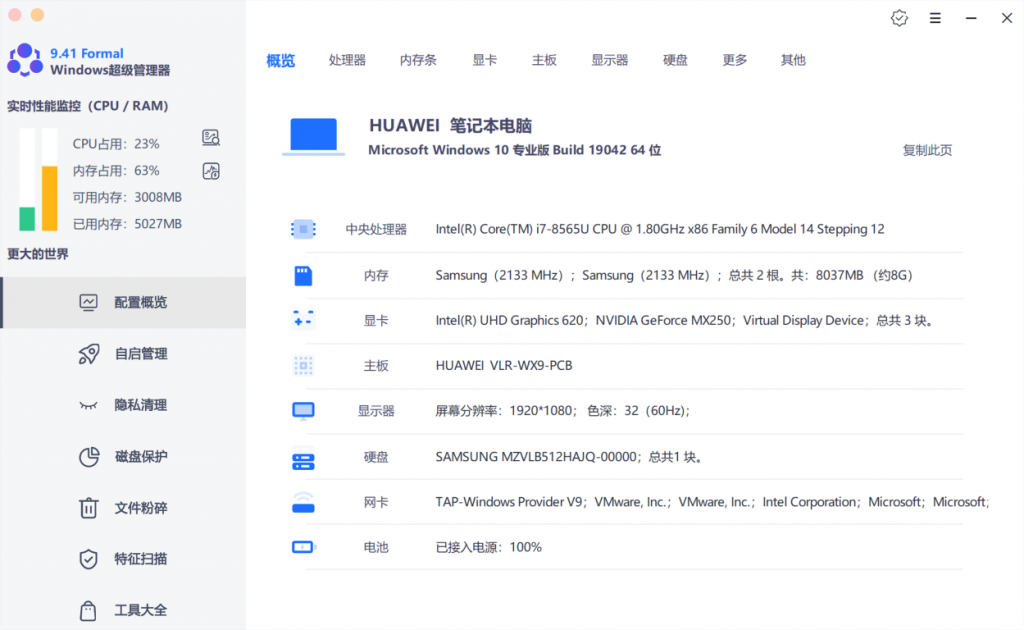Screen dimensions: 1024x630
Task: Click the closed-eye icon for 隐私清理
Action: tap(88, 405)
